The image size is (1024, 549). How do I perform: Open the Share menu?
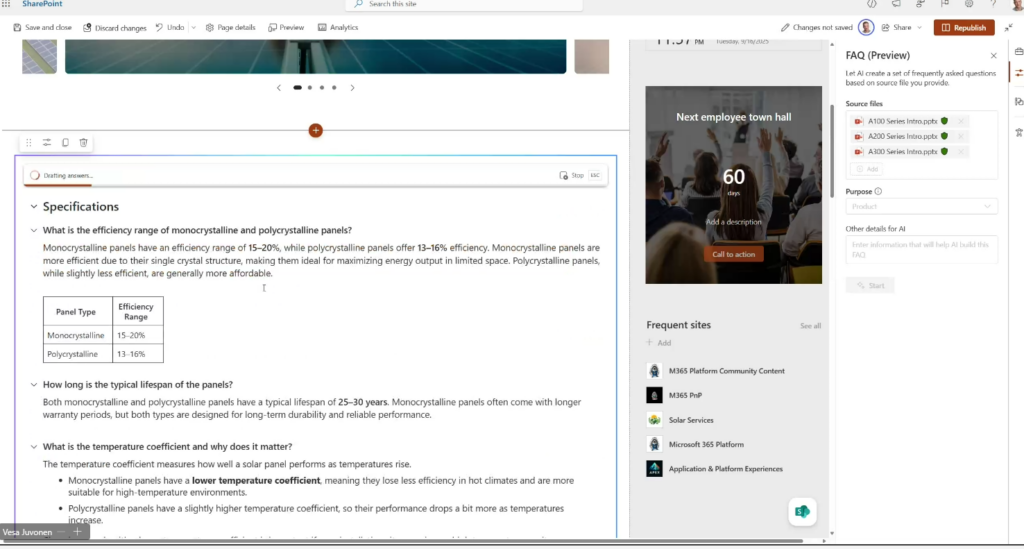point(901,27)
